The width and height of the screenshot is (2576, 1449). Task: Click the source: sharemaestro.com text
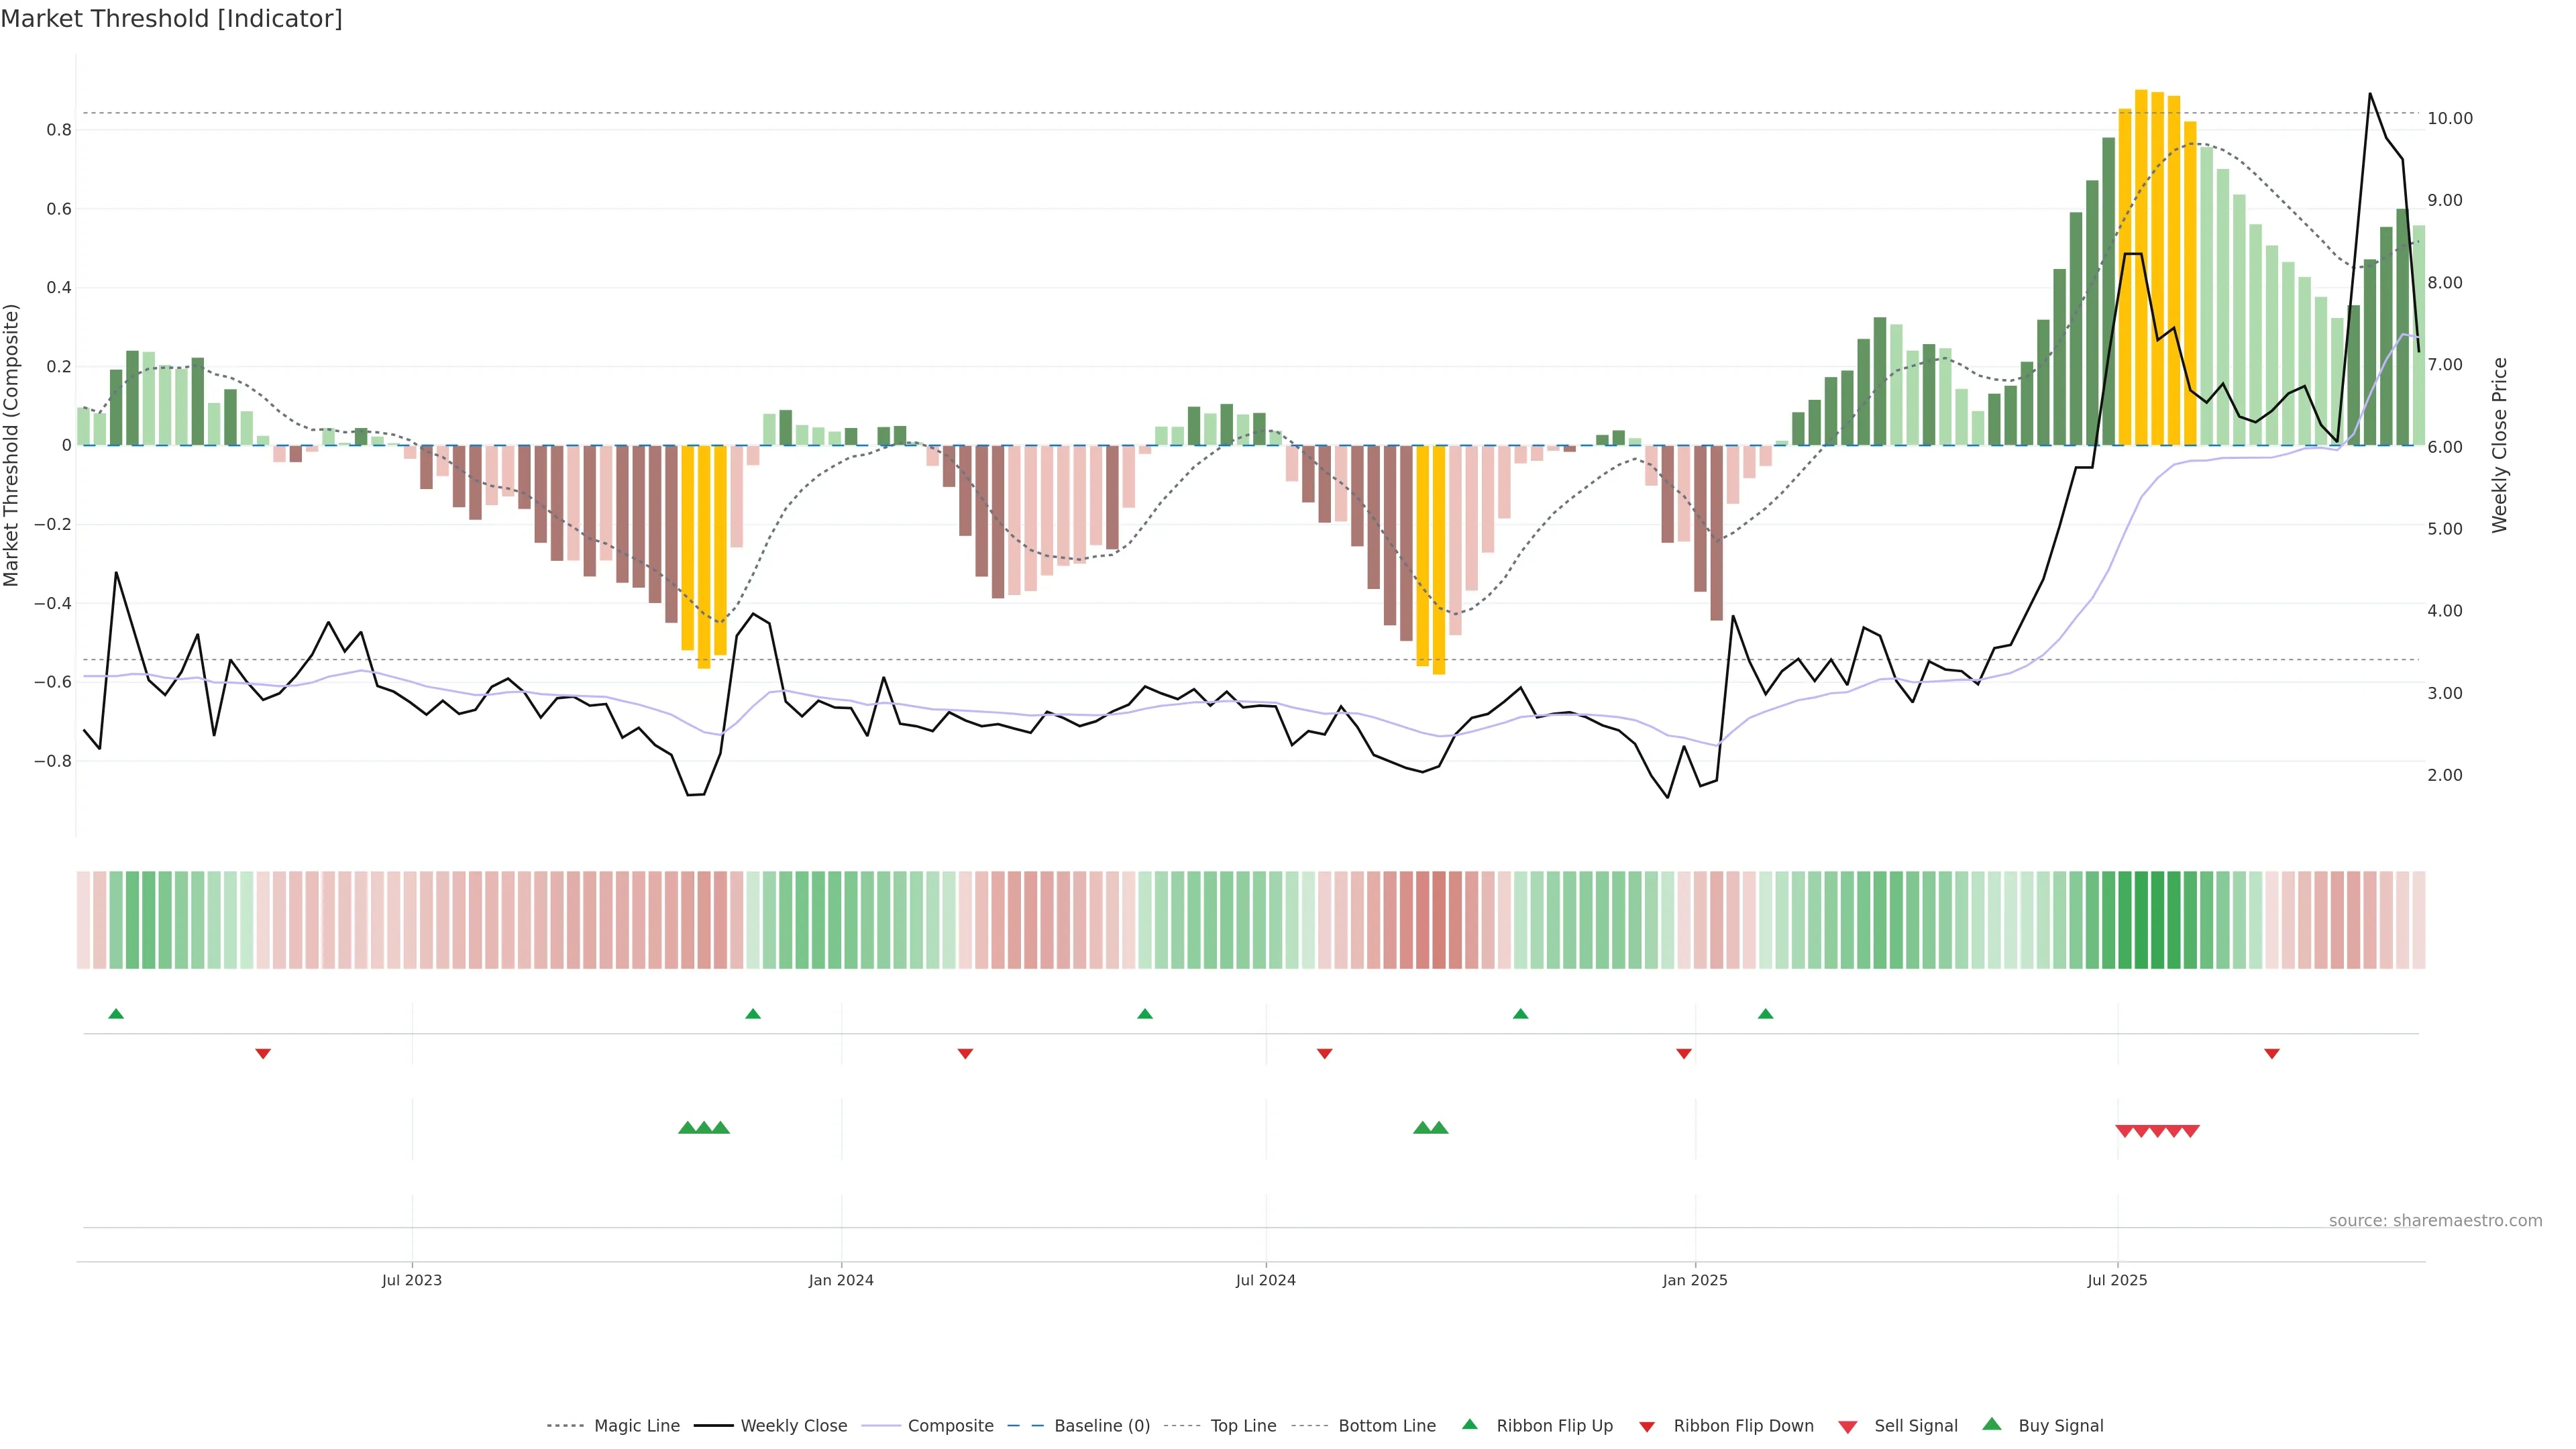click(x=2435, y=1221)
